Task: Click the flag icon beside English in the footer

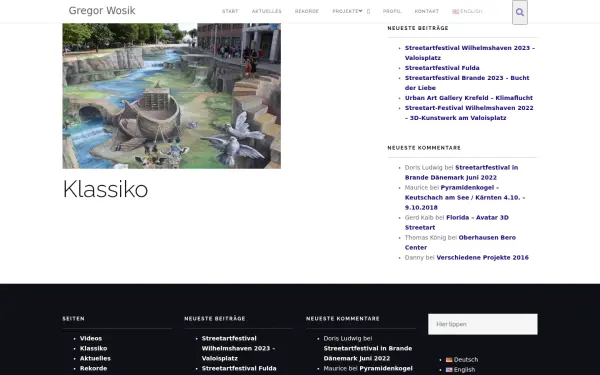Action: [x=449, y=370]
